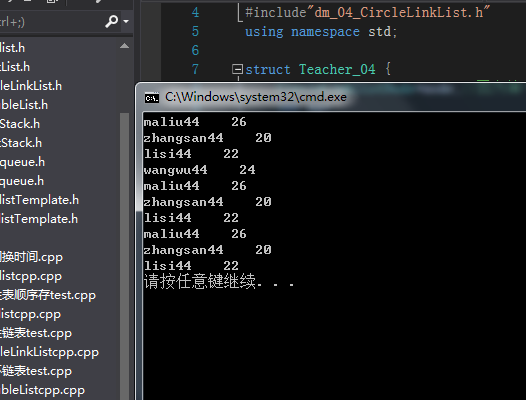Open the file ending in leLinkList.h
Image resolution: width=526 pixels, height=400 pixels.
pos(31,86)
